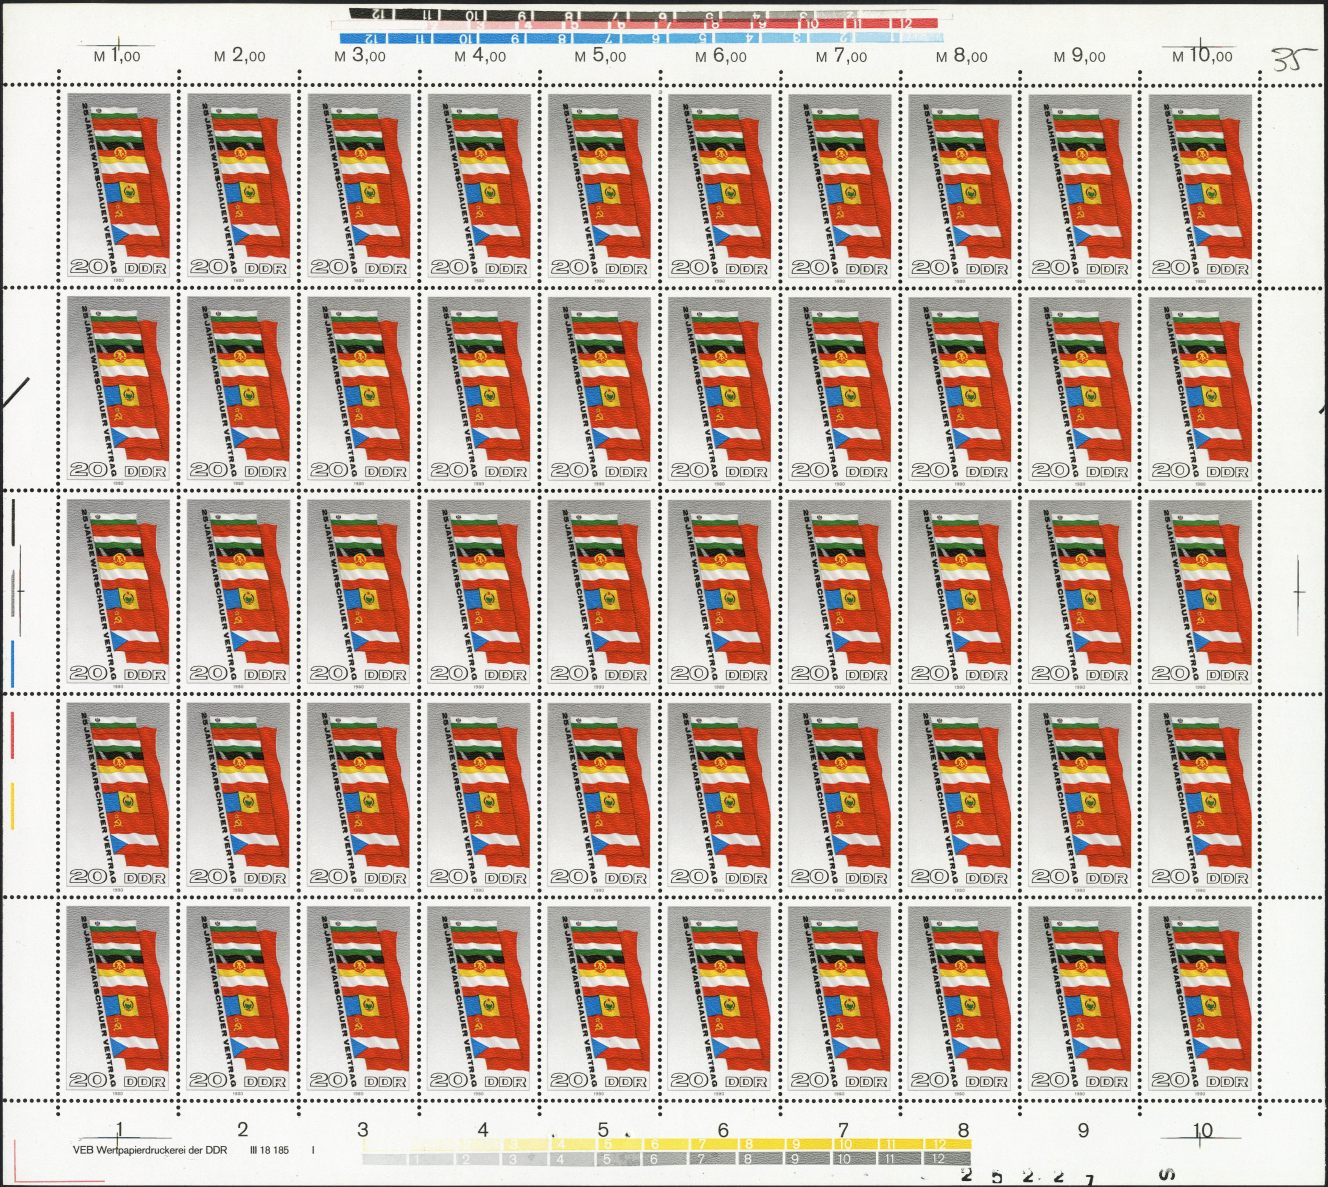Click the "M 10,00" margin value label
The height and width of the screenshot is (1187, 1328).
pyautogui.click(x=1202, y=56)
